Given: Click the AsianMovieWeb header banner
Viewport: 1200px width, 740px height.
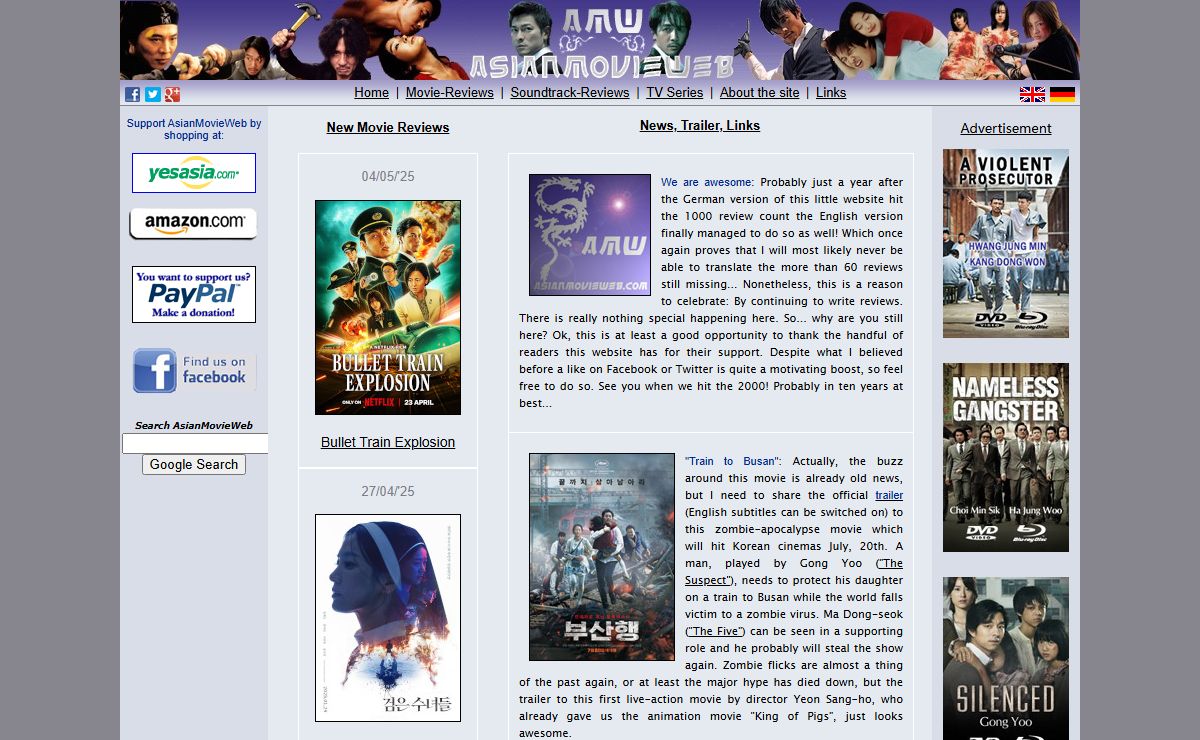Looking at the screenshot, I should (600, 40).
